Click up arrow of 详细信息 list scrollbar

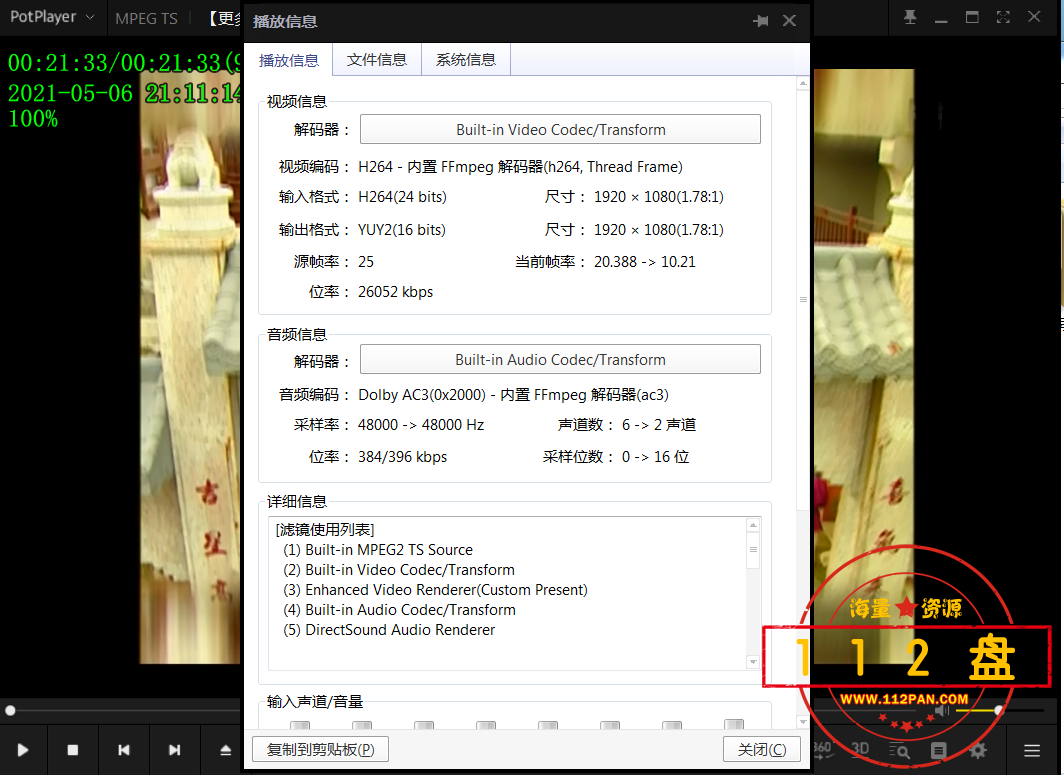pos(753,525)
